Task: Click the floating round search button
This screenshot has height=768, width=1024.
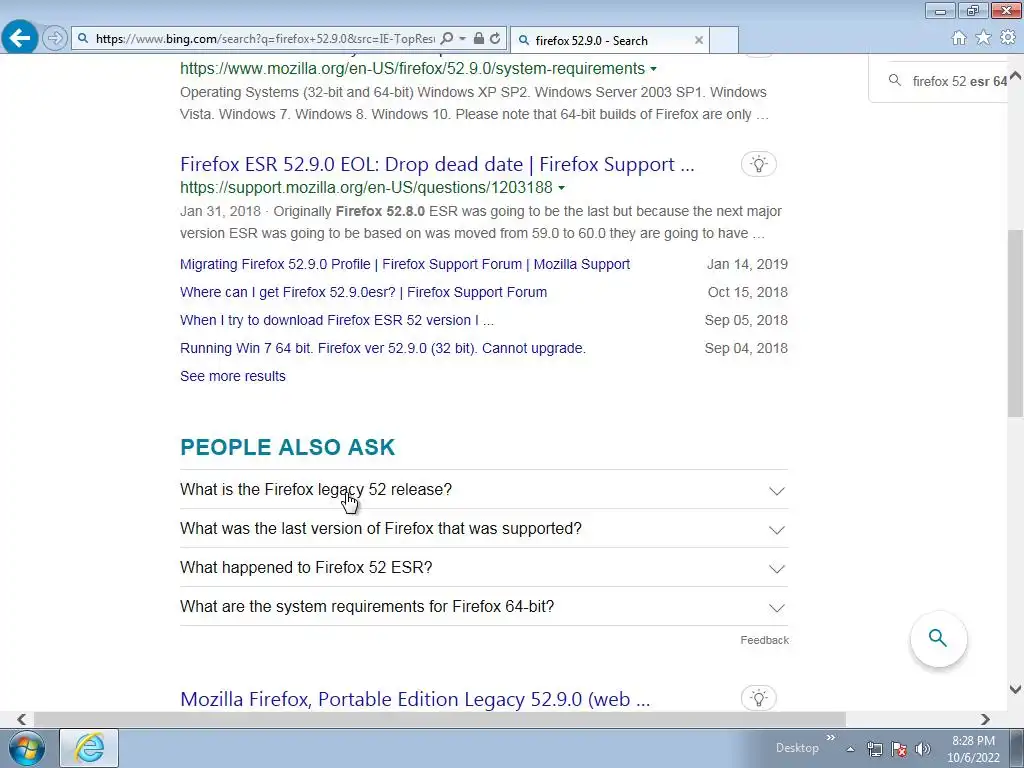Action: [938, 638]
